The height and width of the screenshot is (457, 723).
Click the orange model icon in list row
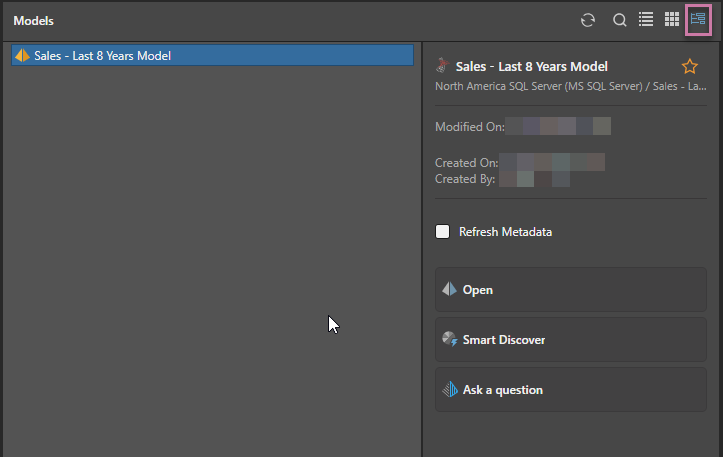pyautogui.click(x=23, y=56)
